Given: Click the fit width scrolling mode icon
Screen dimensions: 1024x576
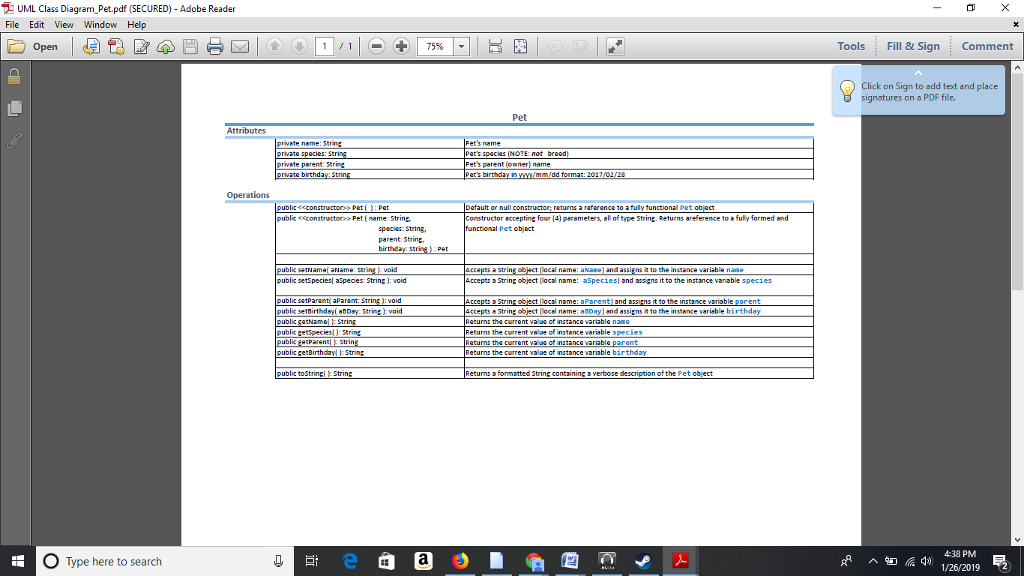Looking at the screenshot, I should point(495,46).
